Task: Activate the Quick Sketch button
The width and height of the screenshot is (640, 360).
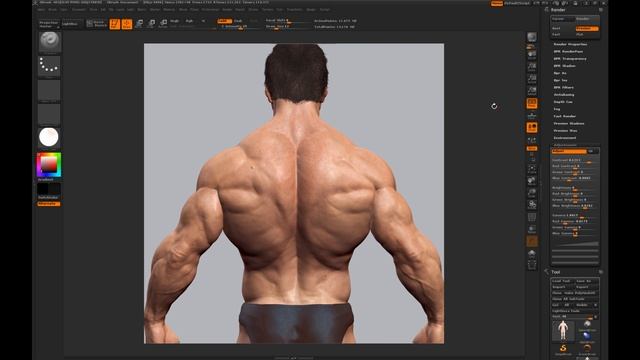Action: (x=96, y=24)
